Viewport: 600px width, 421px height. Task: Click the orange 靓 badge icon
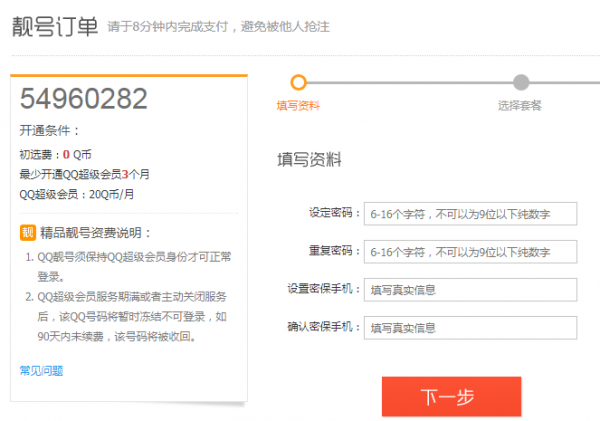click(x=28, y=232)
